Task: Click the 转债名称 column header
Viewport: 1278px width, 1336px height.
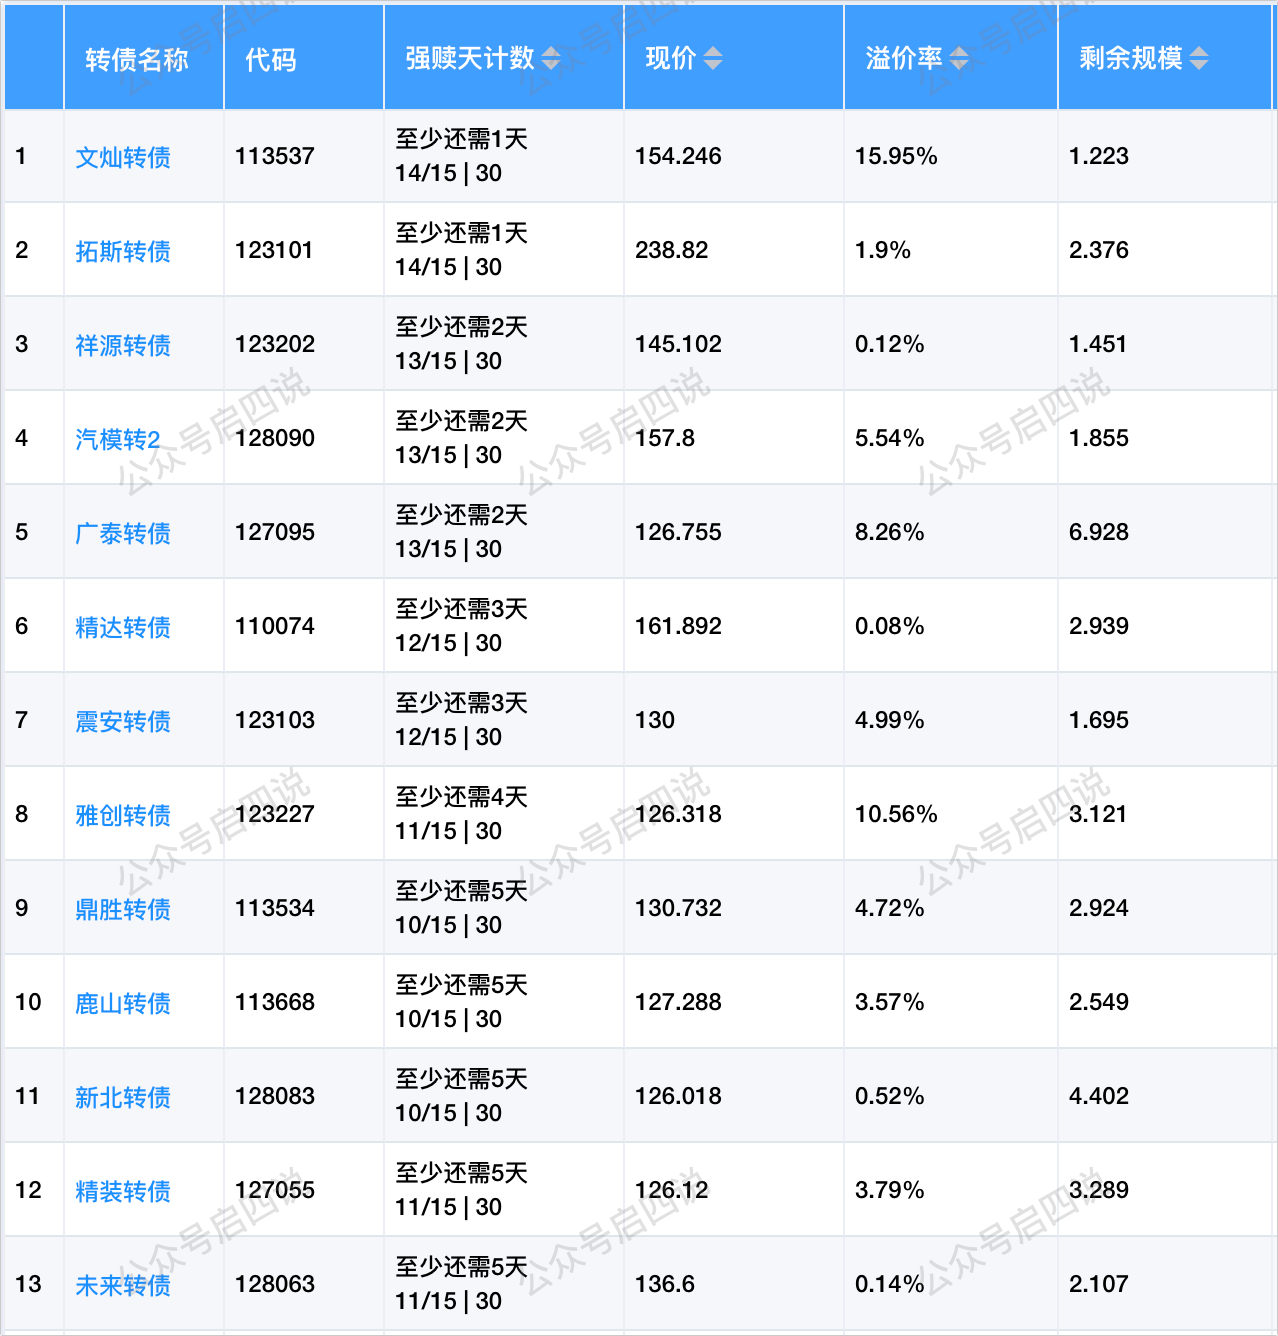Action: coord(137,59)
